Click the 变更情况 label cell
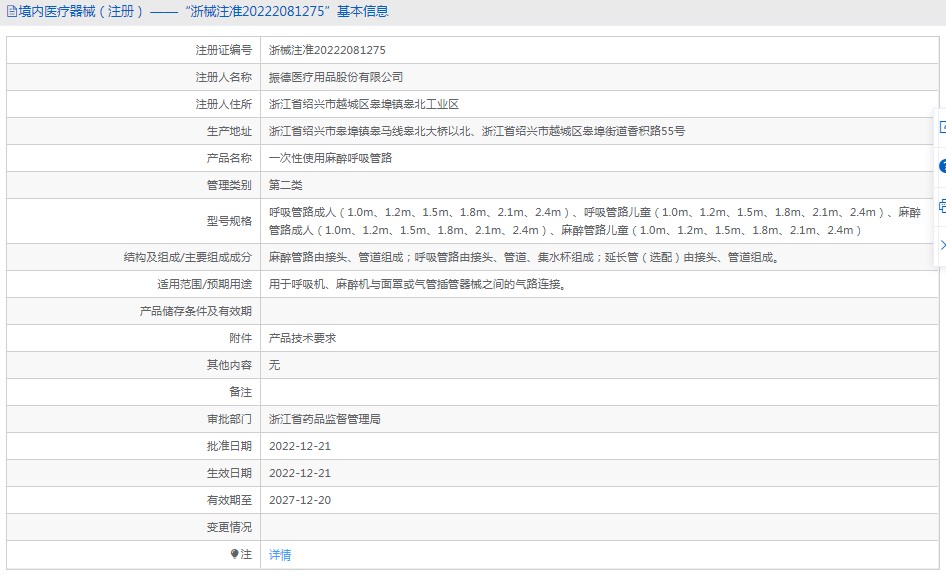Viewport: 946px width, 580px height. click(x=133, y=527)
